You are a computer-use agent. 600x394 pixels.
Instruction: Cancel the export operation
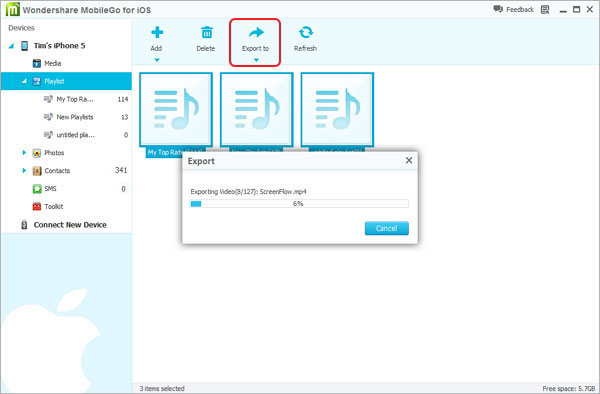(x=387, y=228)
